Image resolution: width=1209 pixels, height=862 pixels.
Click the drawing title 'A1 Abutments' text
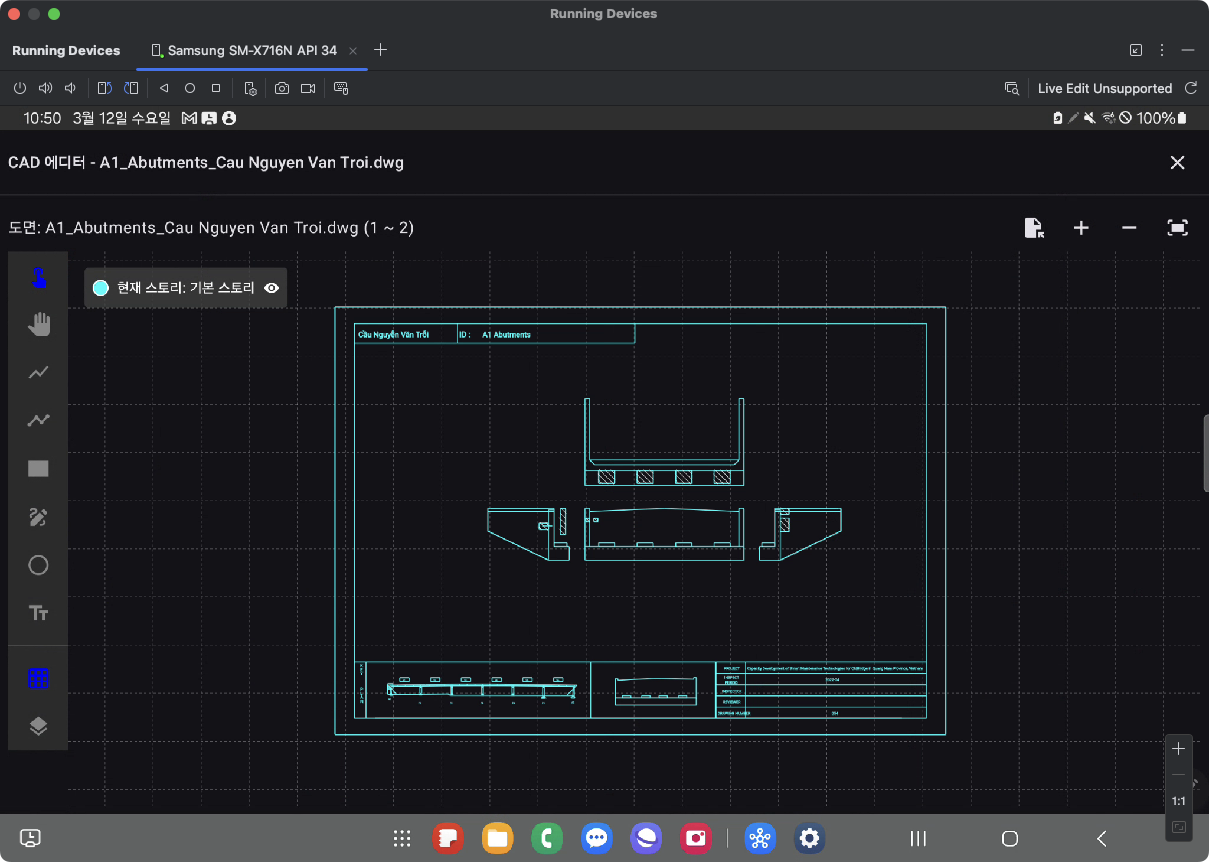[x=506, y=335]
